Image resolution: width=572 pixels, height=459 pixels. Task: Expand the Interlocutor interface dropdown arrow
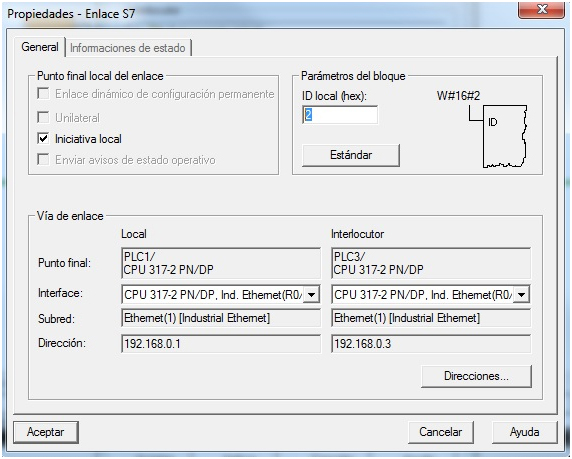click(x=522, y=294)
